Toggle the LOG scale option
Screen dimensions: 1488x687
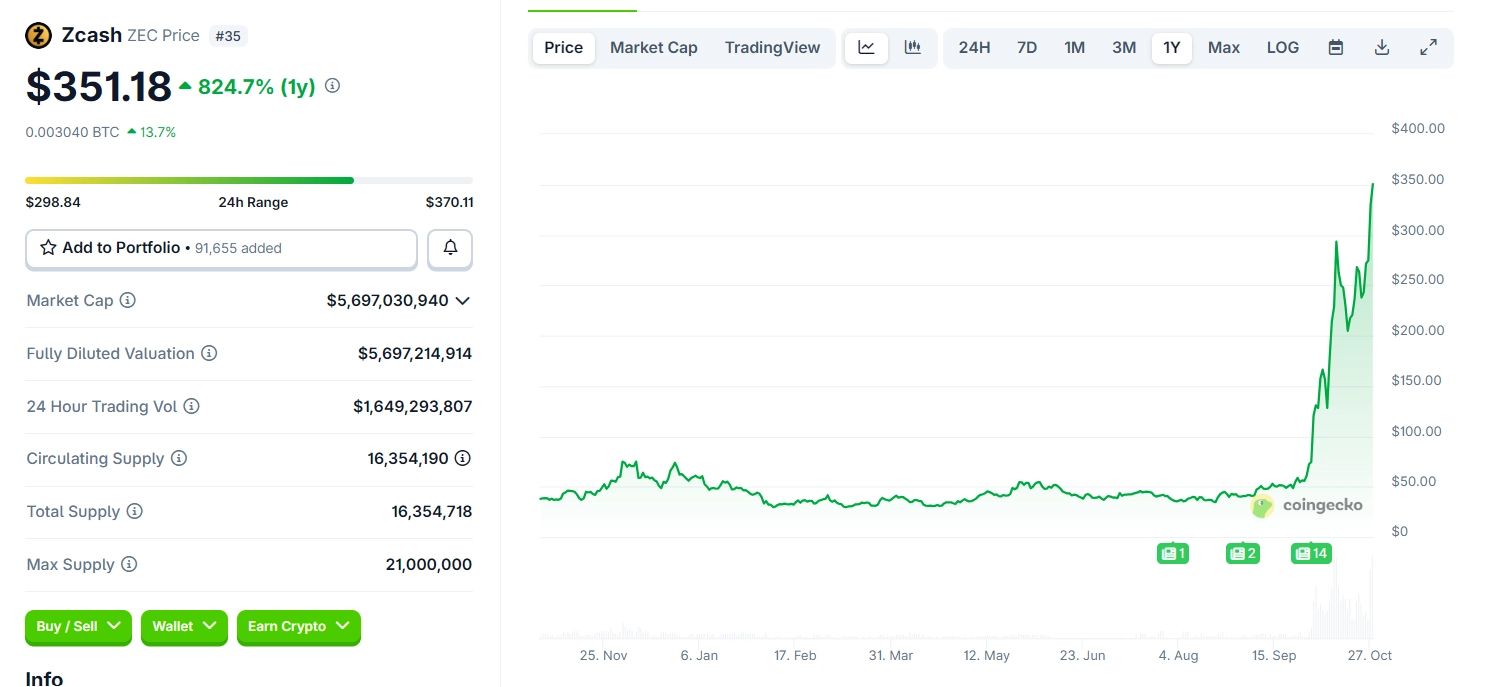click(1282, 48)
